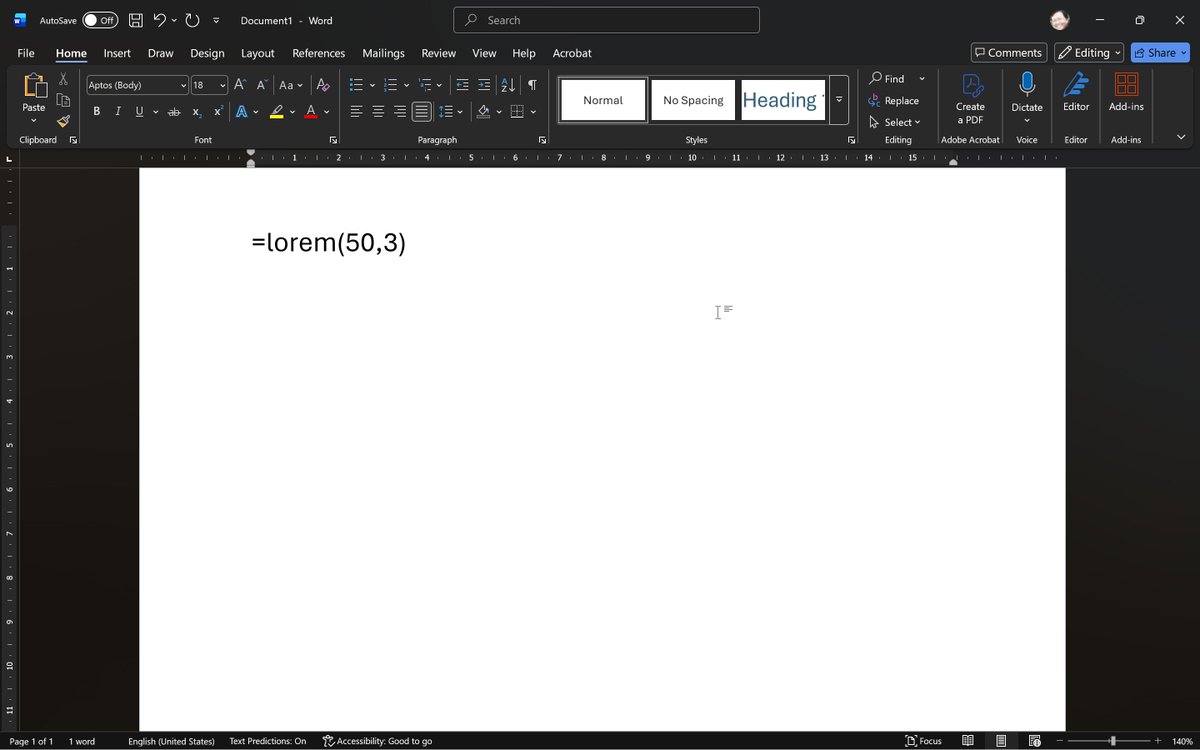Viewport: 1200px width, 750px height.
Task: Switch to the Design tab
Action: [x=207, y=53]
